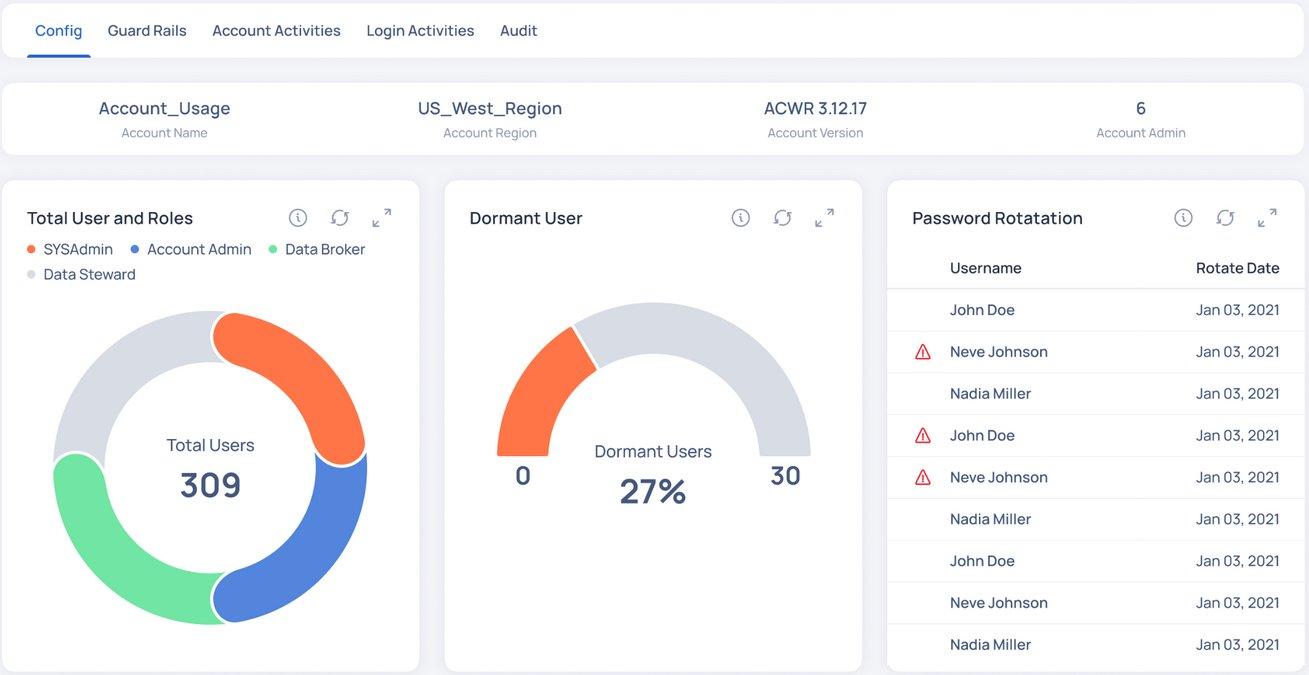Click the Account Admin count 6
Viewport: 1309px width, 675px height.
pos(1141,108)
